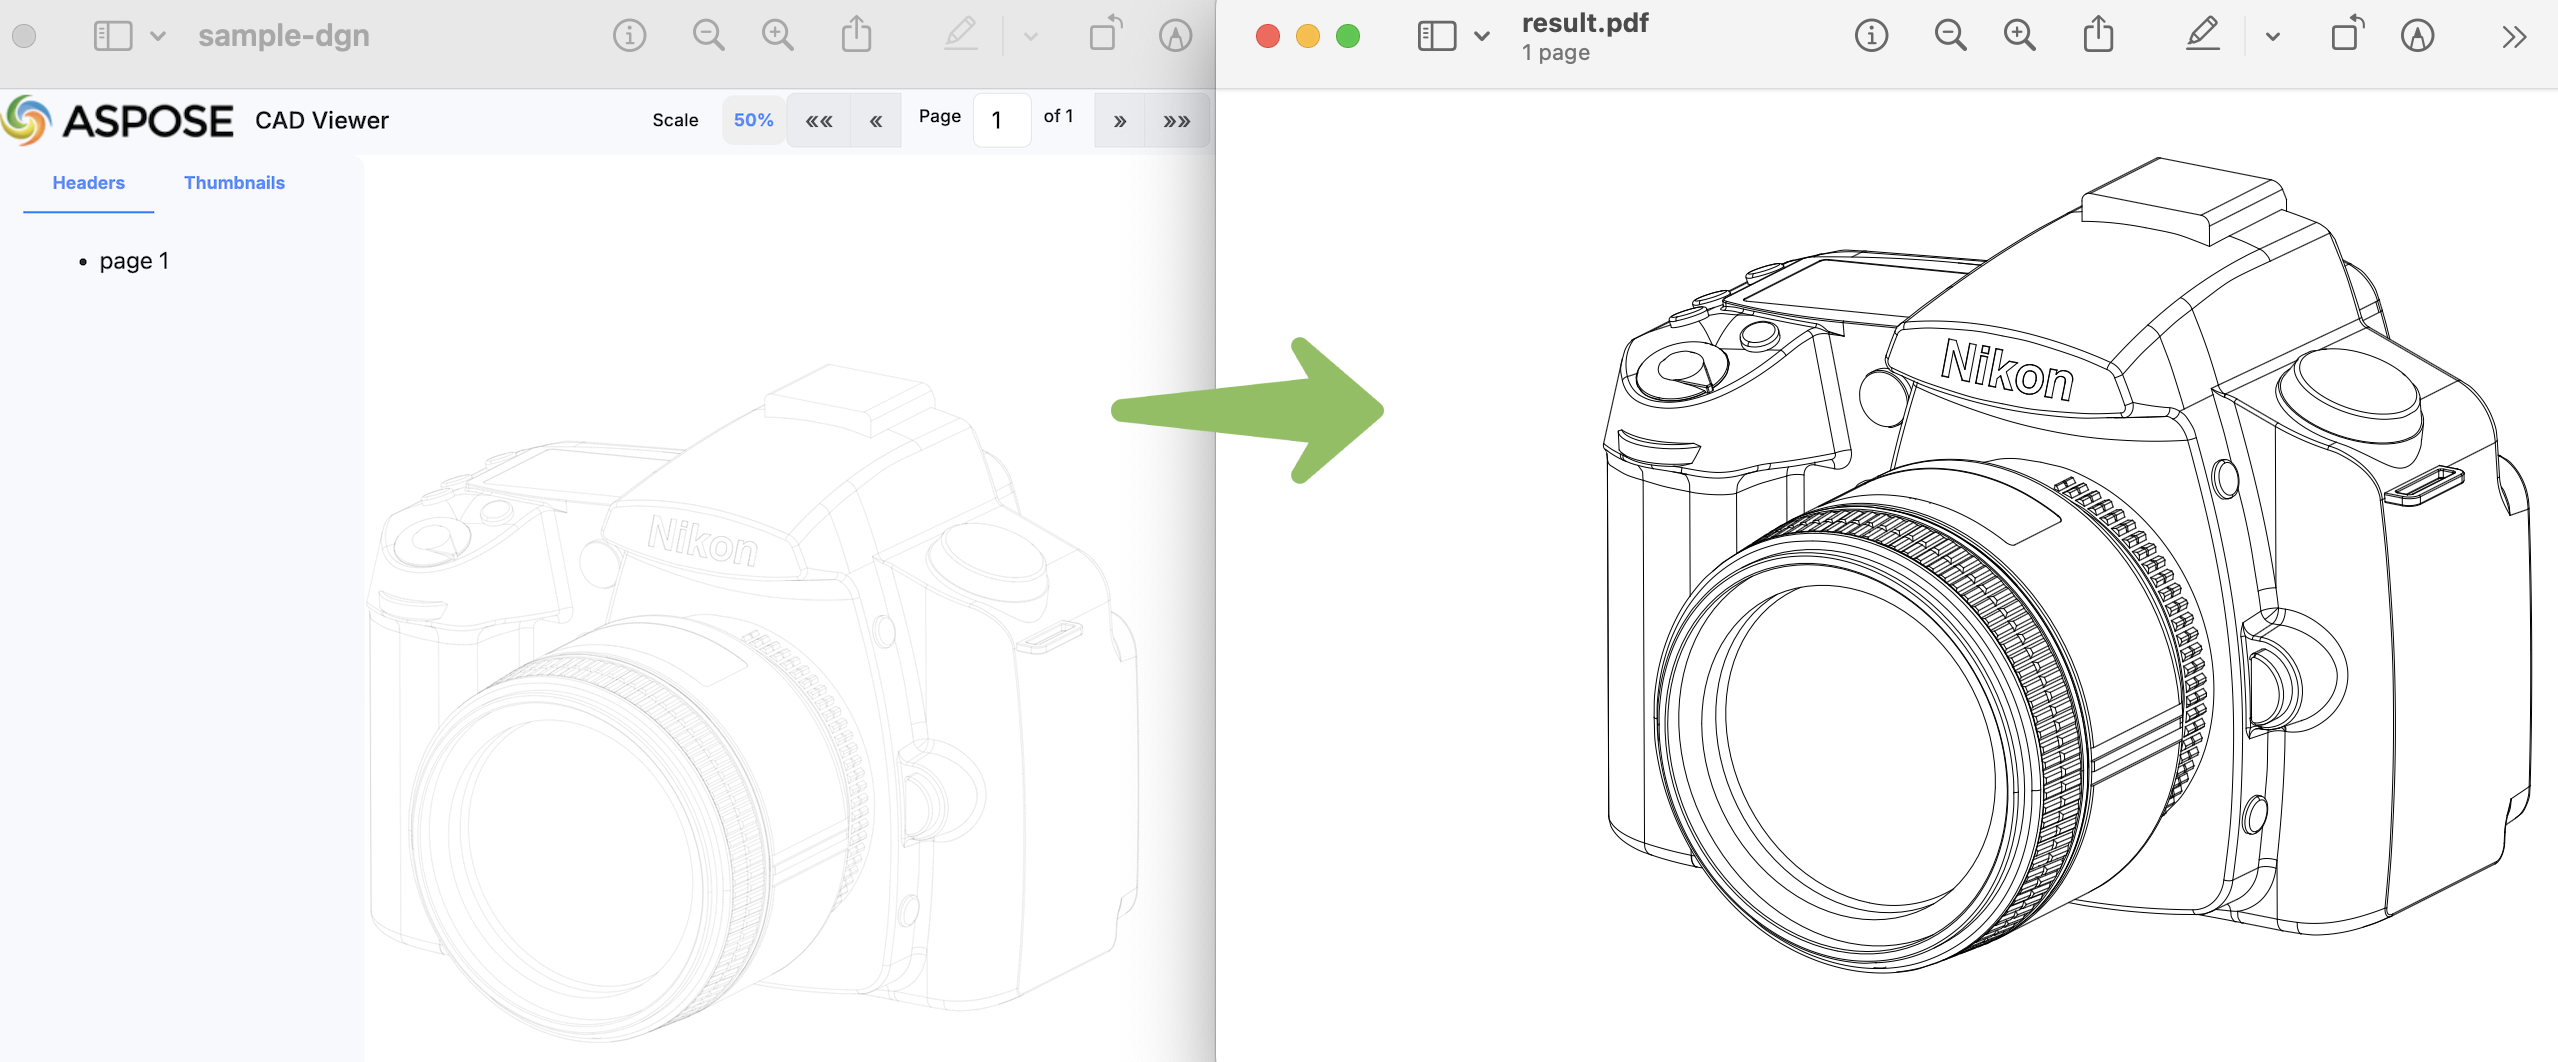This screenshot has height=1062, width=2558.
Task: Expand sidebar view options in result.pdf
Action: (x=1482, y=37)
